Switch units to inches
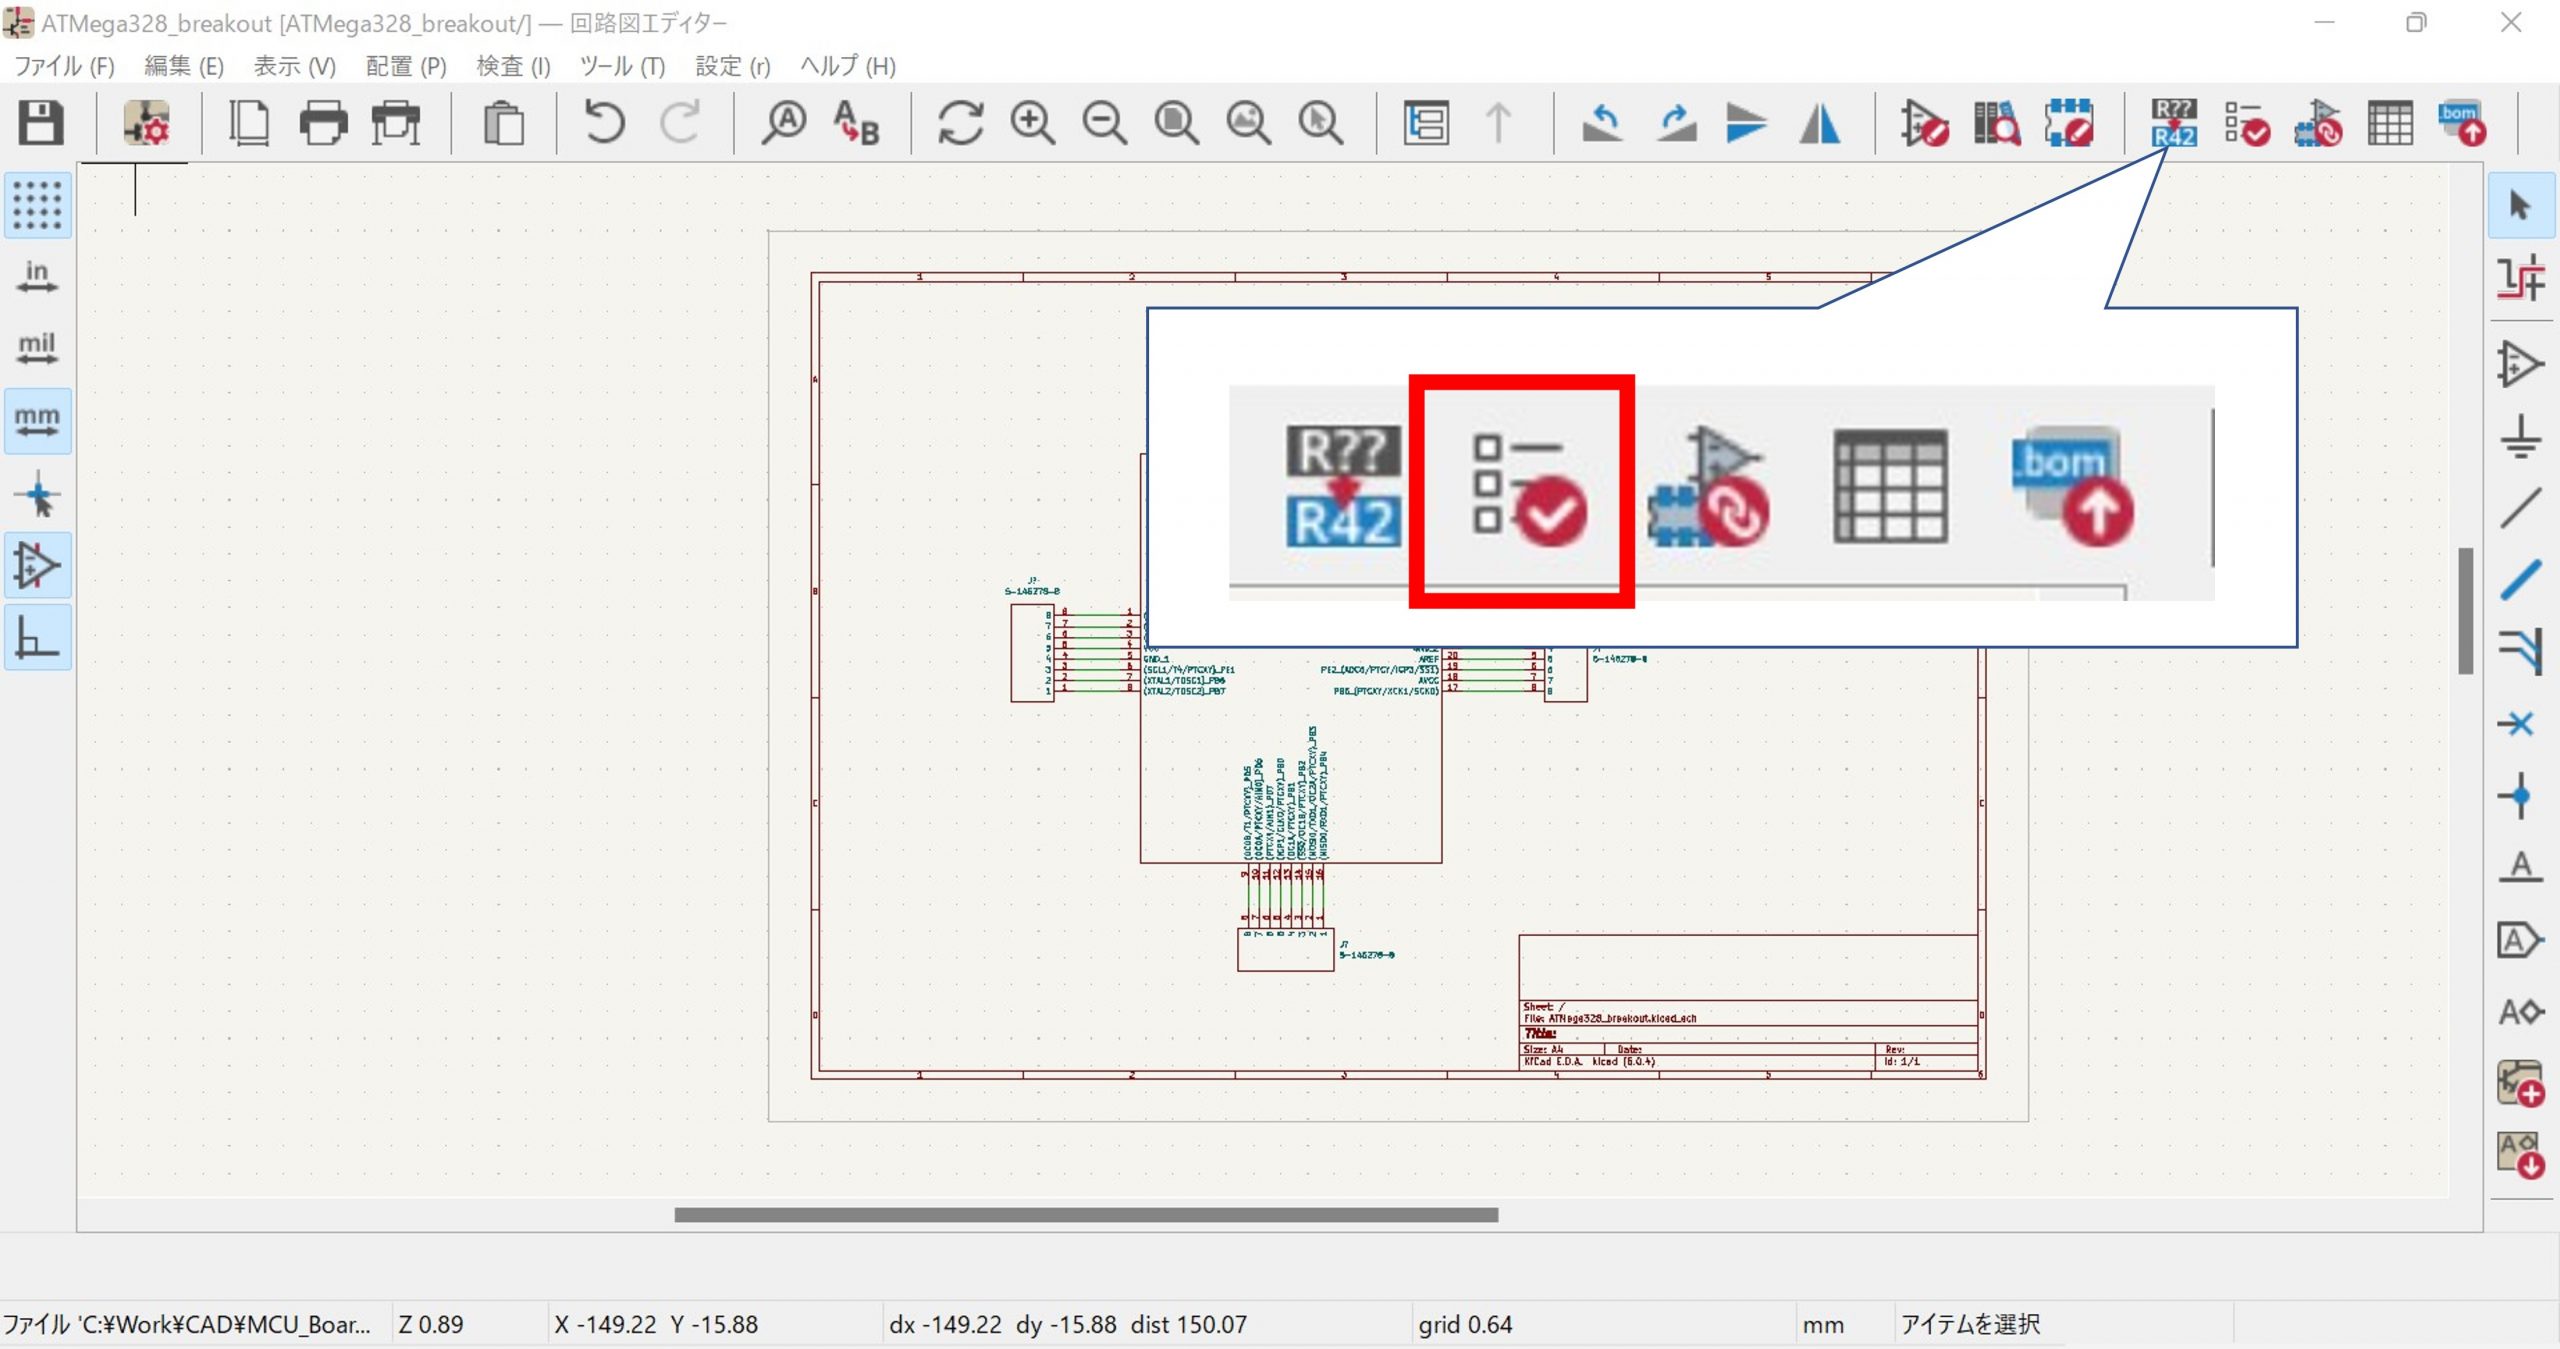 pos(38,277)
